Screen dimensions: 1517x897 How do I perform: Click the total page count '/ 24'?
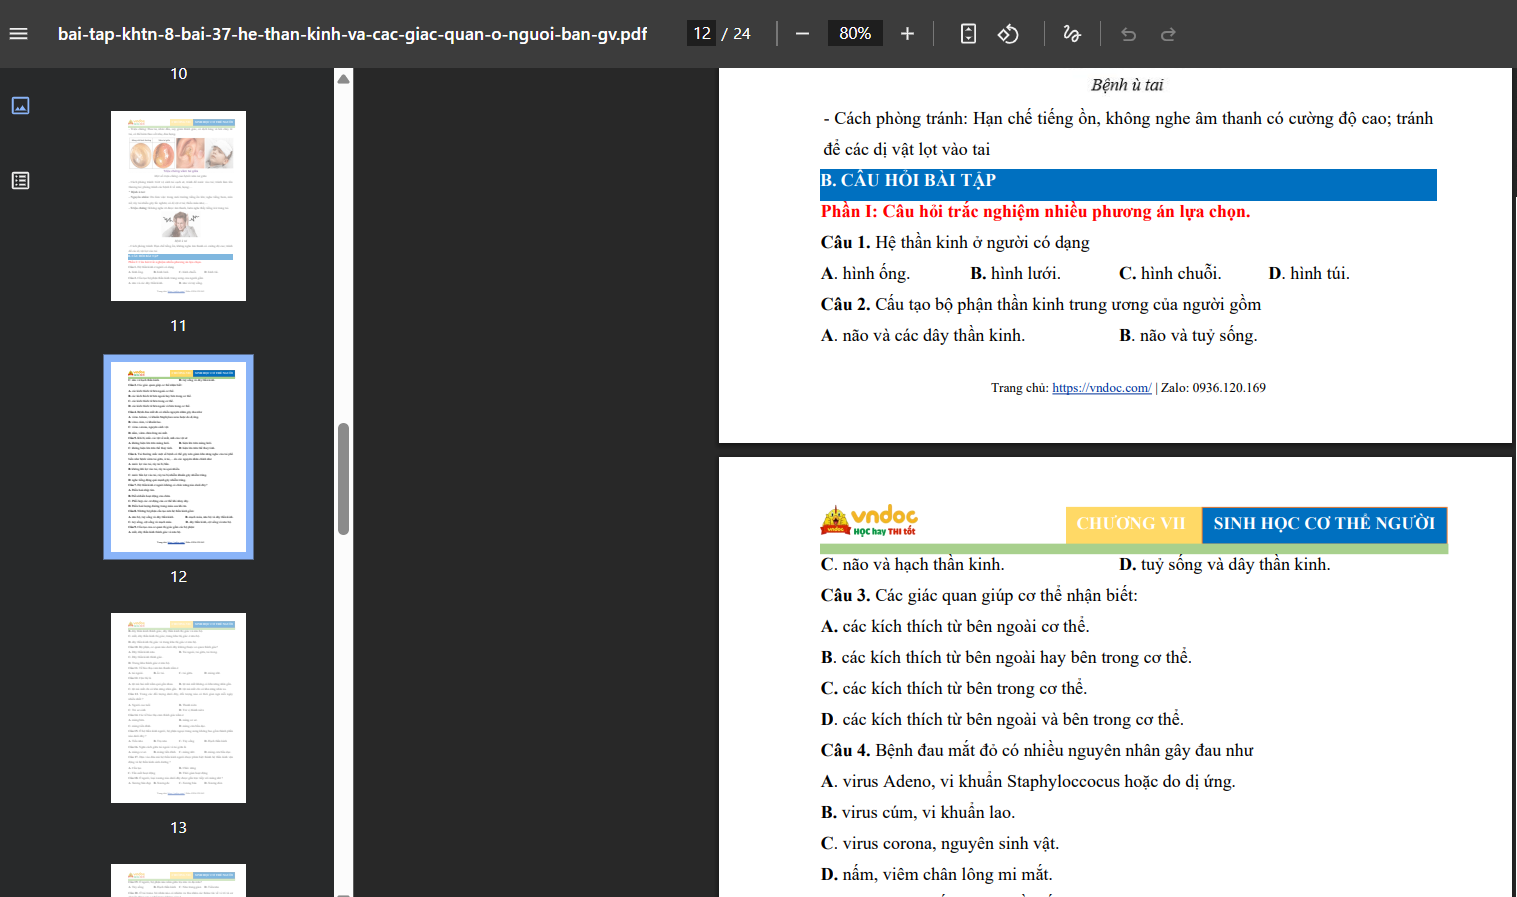(x=737, y=34)
